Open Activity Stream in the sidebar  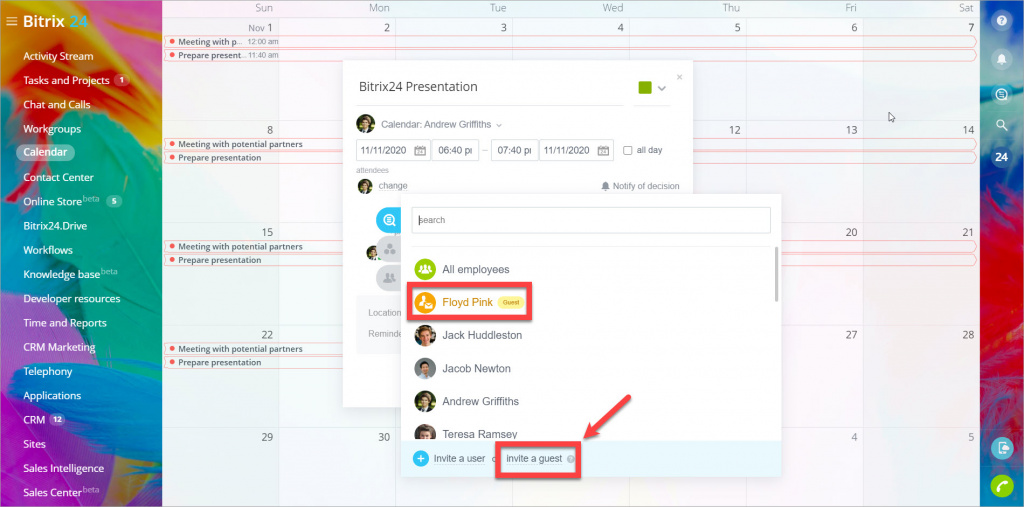coord(58,56)
